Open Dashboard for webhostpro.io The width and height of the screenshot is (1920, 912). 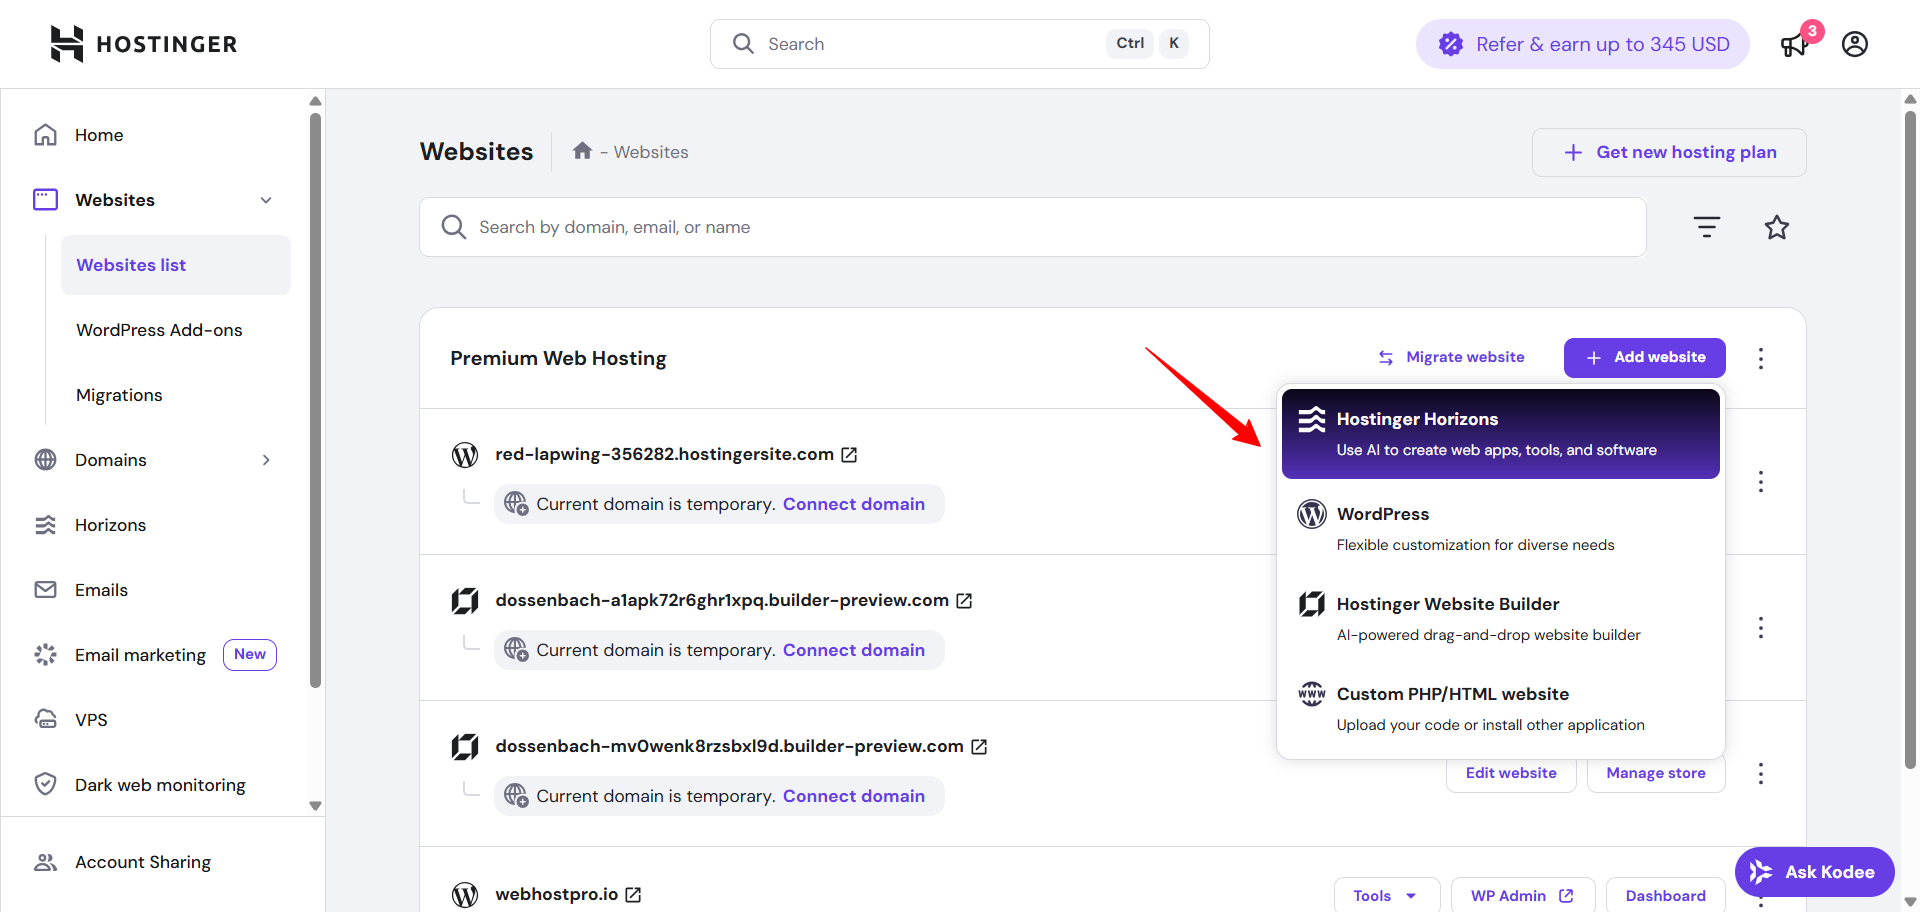click(1665, 895)
